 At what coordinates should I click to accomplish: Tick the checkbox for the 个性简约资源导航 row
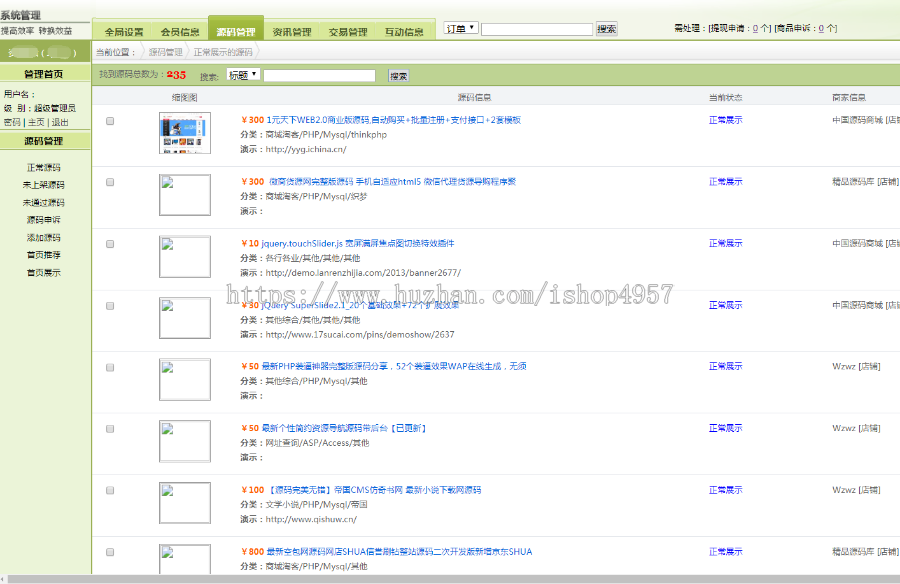(110, 429)
